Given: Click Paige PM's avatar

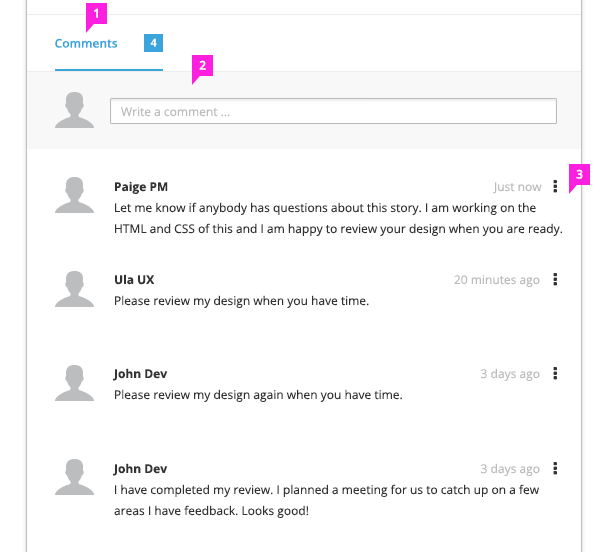Looking at the screenshot, I should pos(74,195).
